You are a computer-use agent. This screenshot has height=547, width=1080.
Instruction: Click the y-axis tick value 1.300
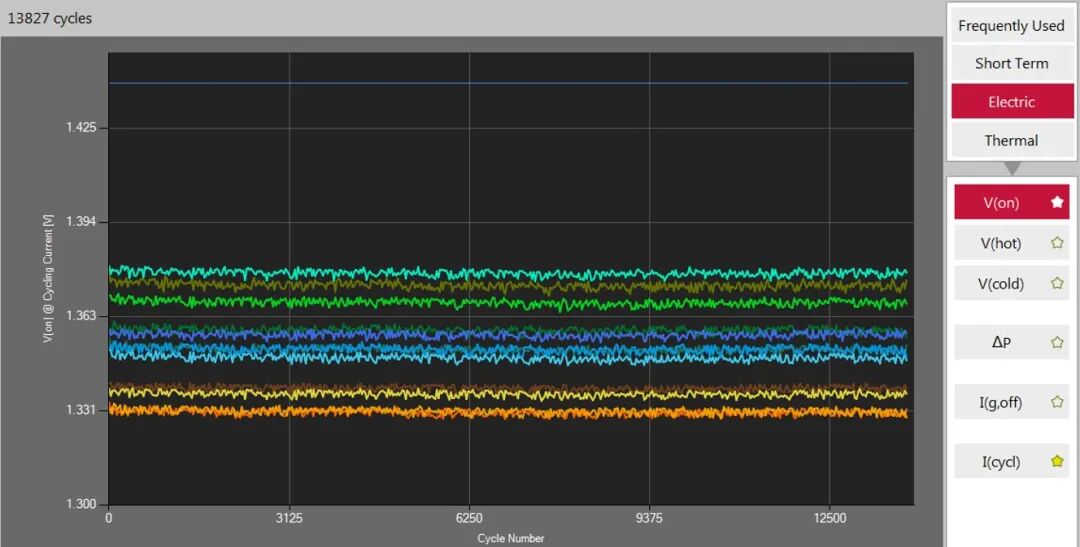[x=81, y=504]
